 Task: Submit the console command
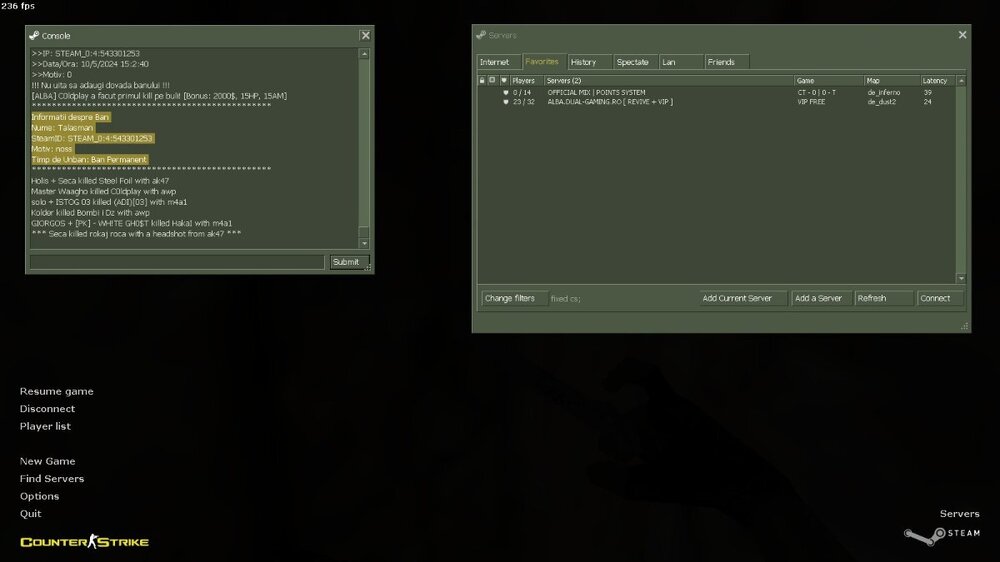346,262
